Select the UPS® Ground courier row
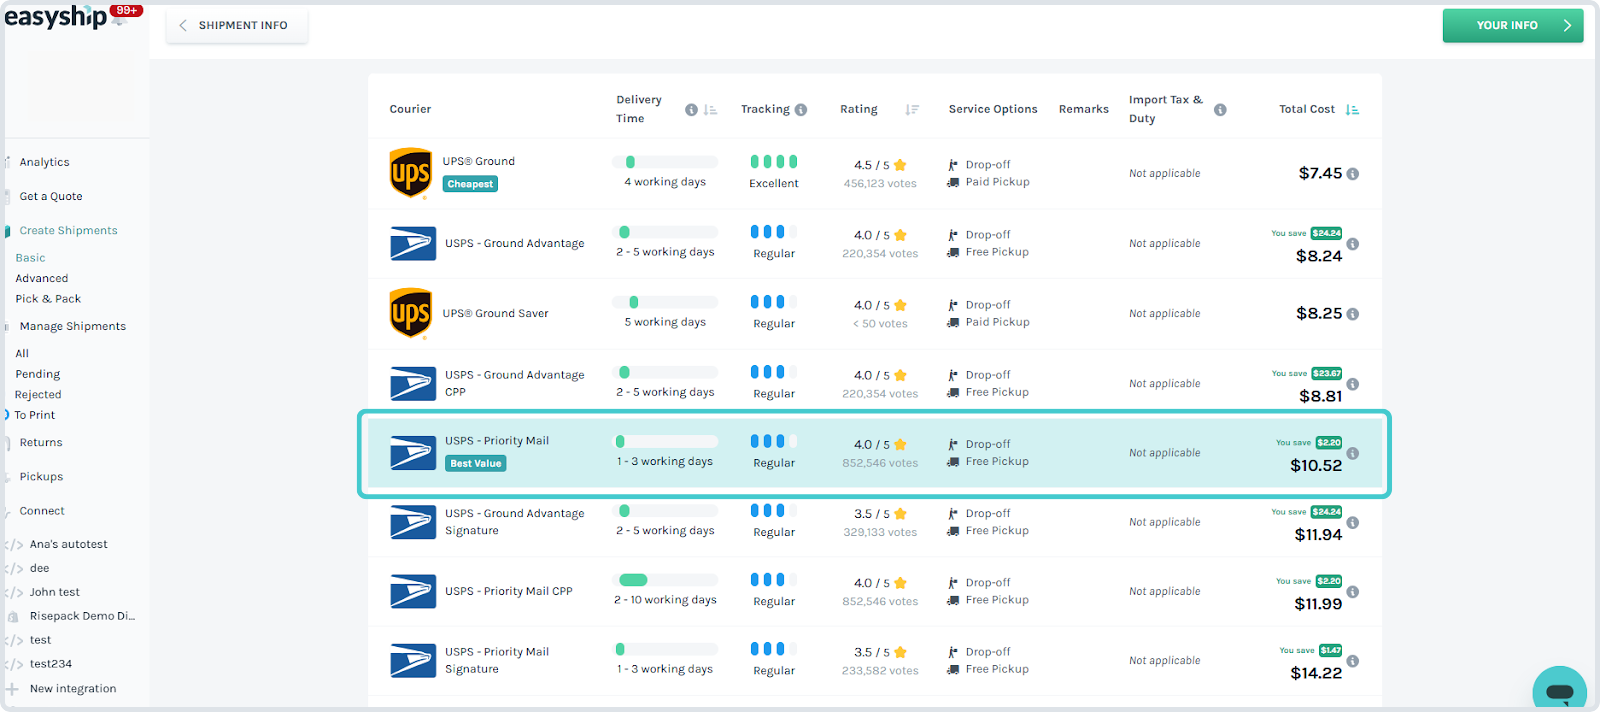Image resolution: width=1600 pixels, height=712 pixels. (875, 174)
